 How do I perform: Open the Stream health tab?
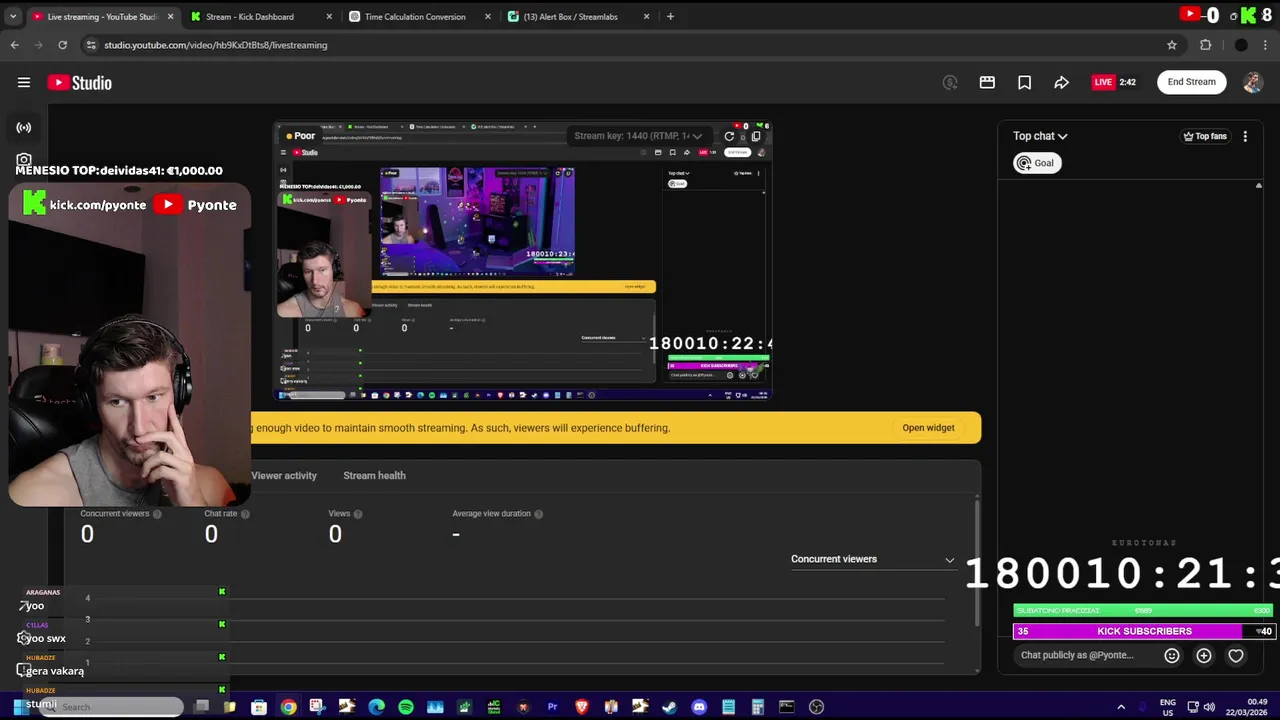(x=374, y=475)
